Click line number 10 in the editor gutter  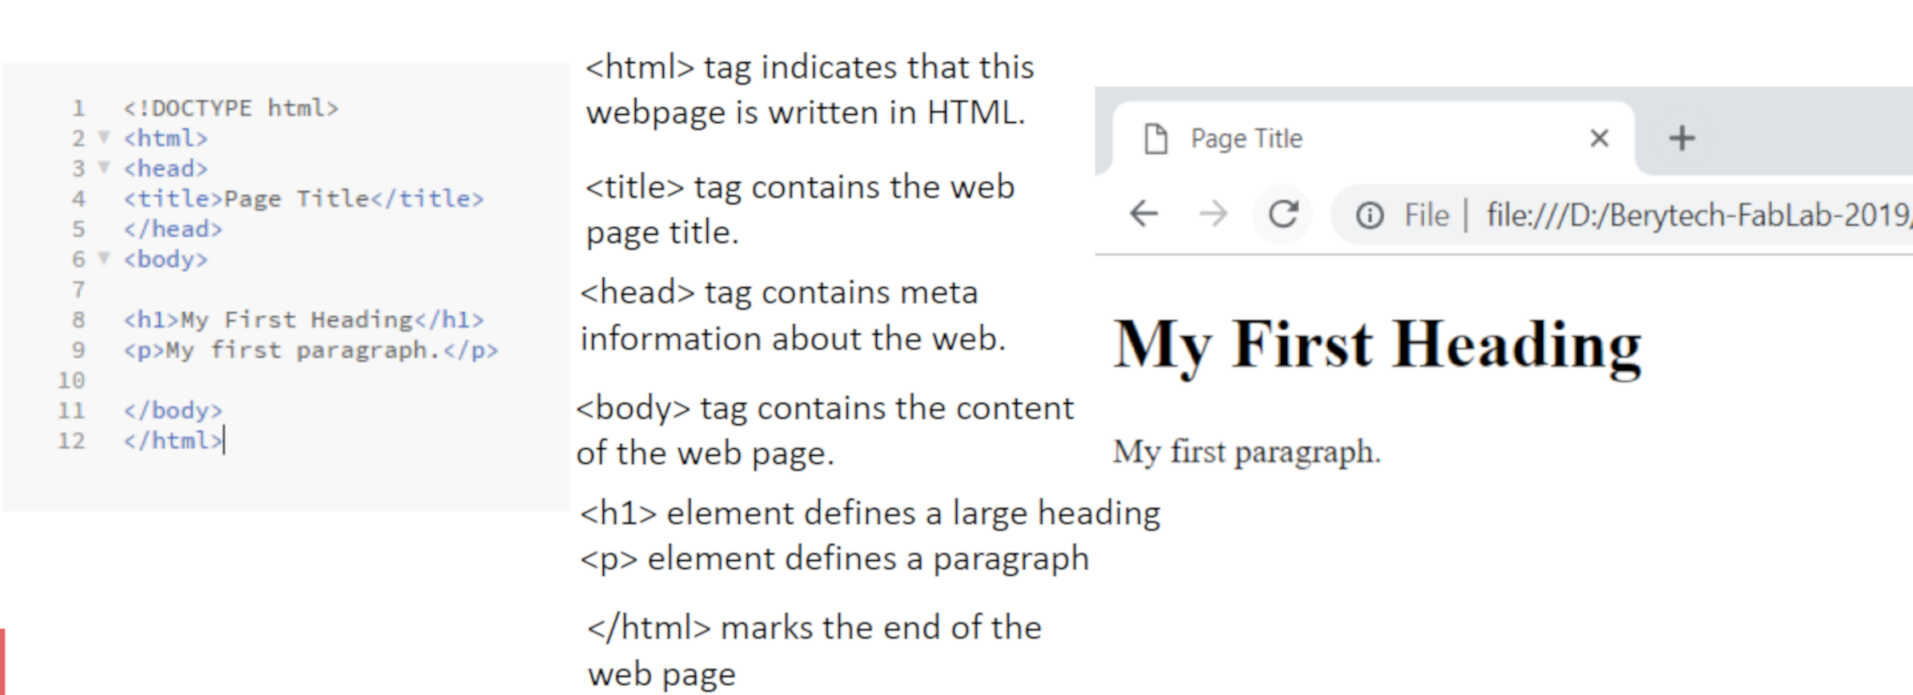click(x=71, y=381)
